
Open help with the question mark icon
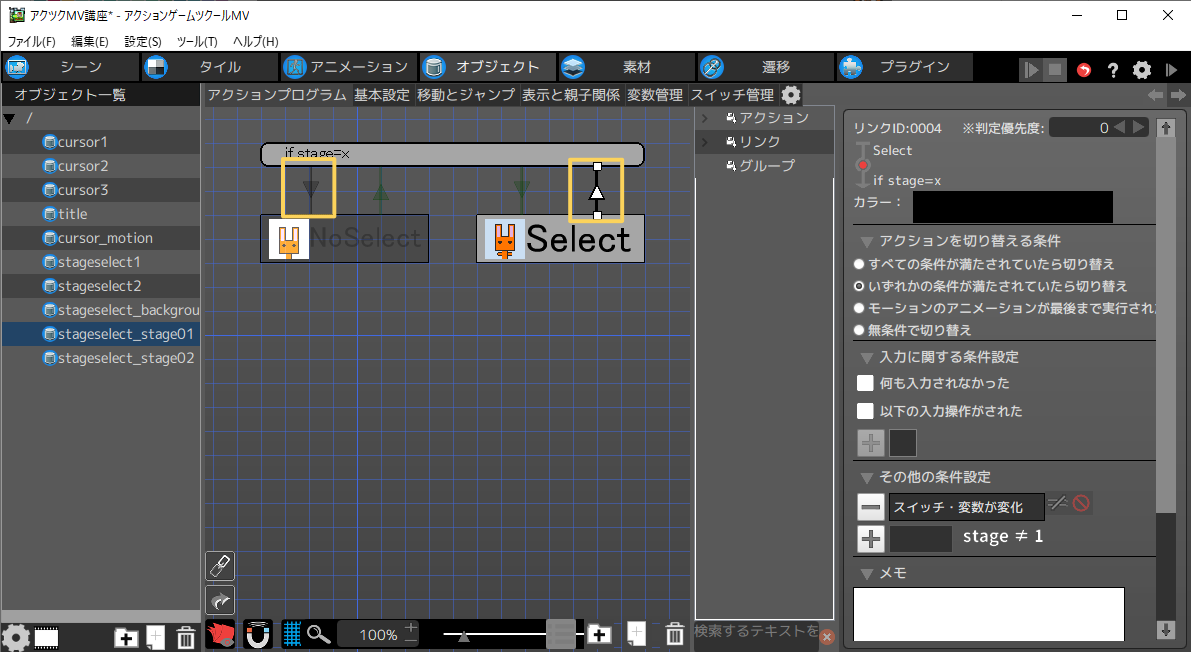(1112, 70)
